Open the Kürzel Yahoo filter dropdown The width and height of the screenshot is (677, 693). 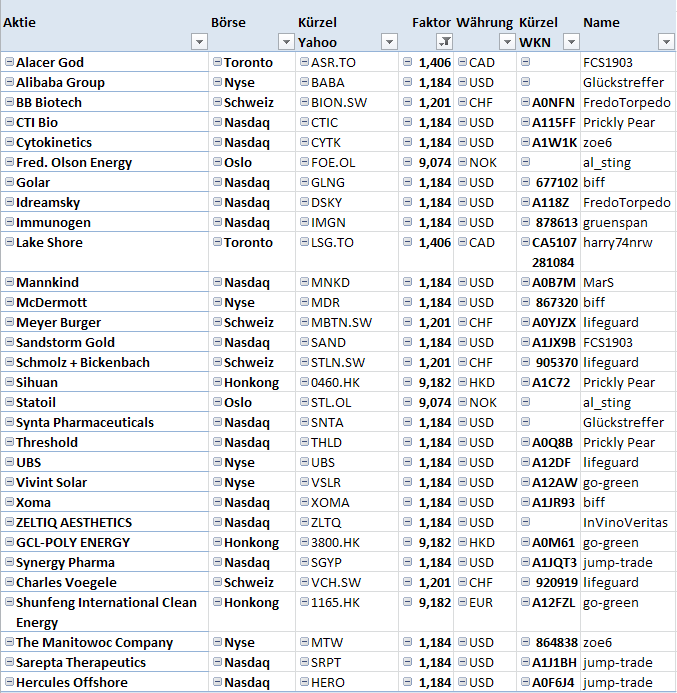pyautogui.click(x=389, y=42)
